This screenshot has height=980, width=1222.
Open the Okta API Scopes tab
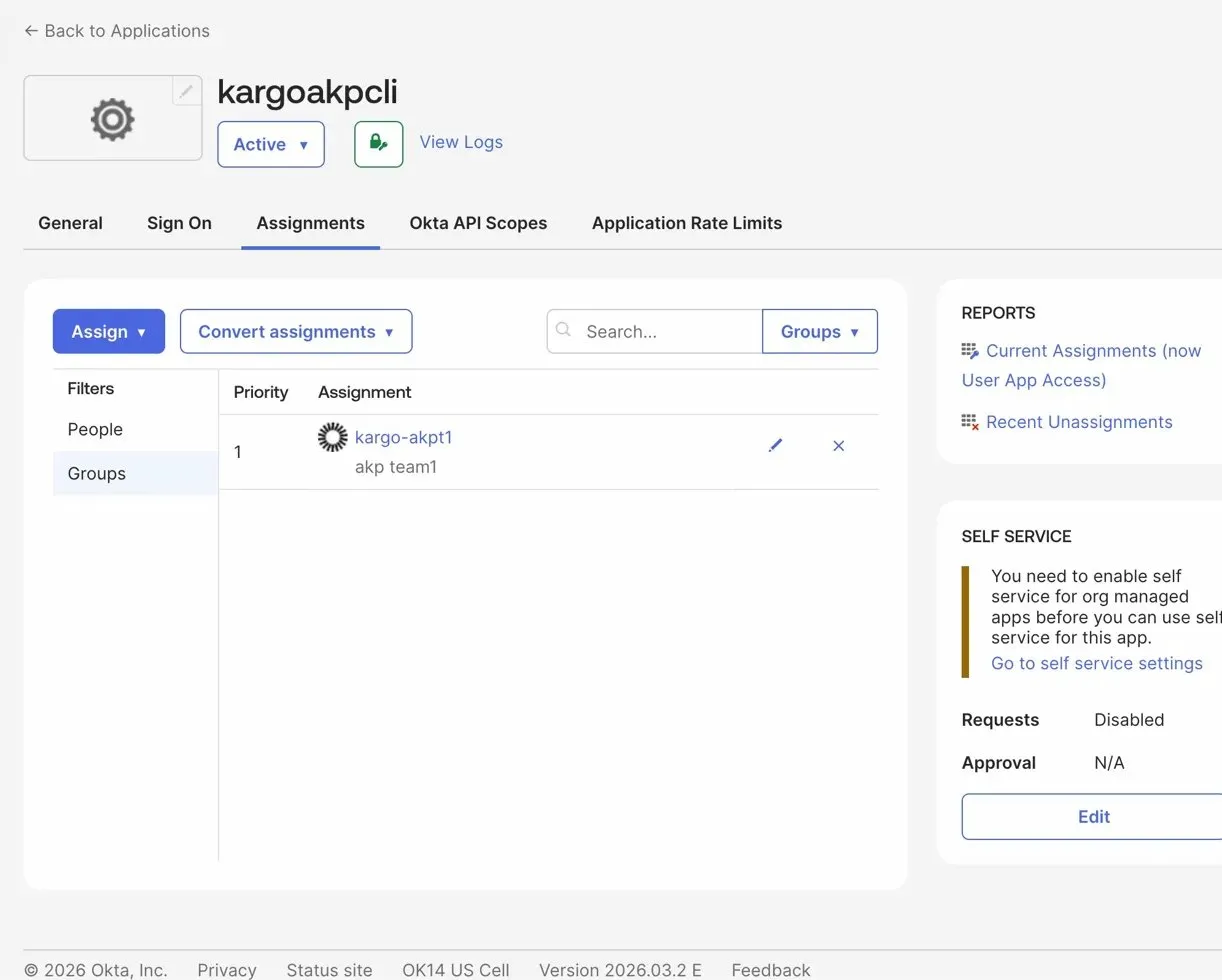(478, 223)
